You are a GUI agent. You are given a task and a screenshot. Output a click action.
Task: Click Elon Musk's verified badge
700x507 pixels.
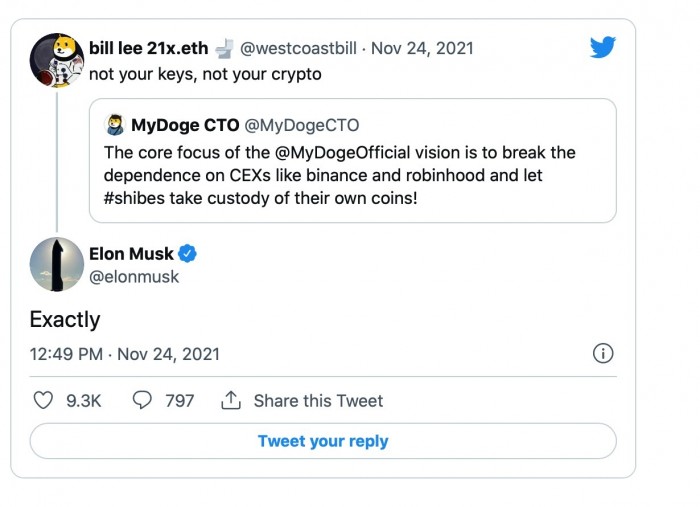coord(188,254)
